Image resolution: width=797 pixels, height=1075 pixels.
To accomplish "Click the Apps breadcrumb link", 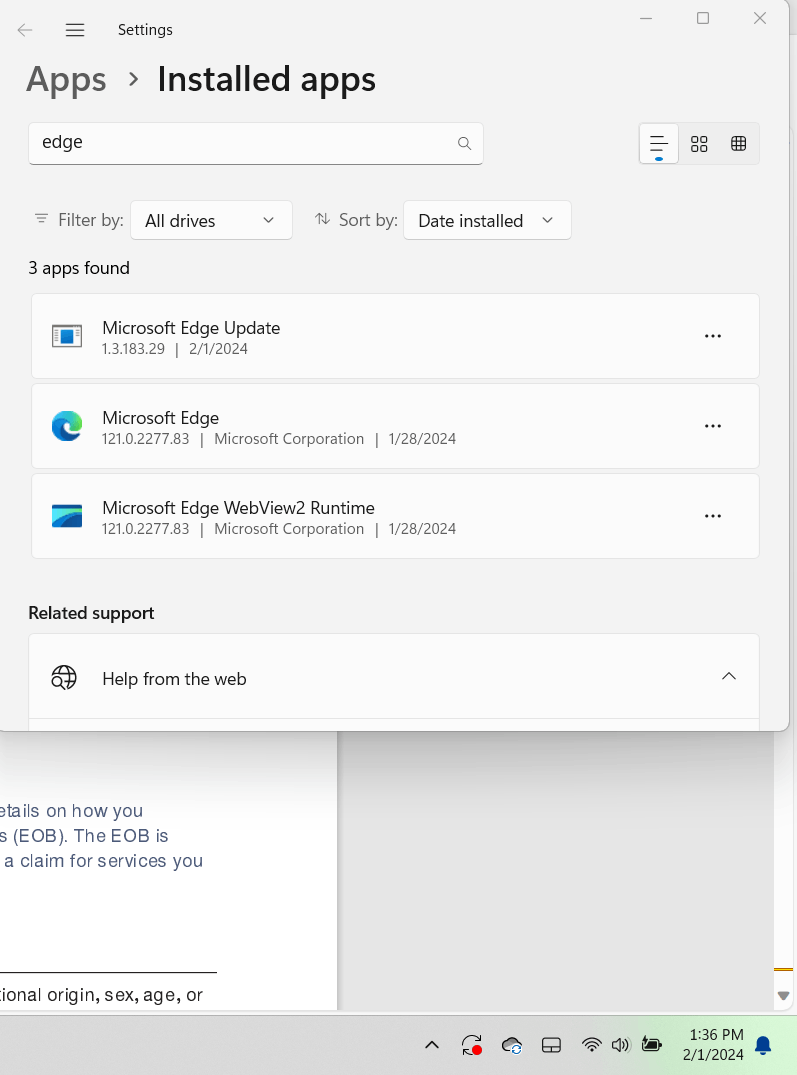I will click(x=66, y=79).
